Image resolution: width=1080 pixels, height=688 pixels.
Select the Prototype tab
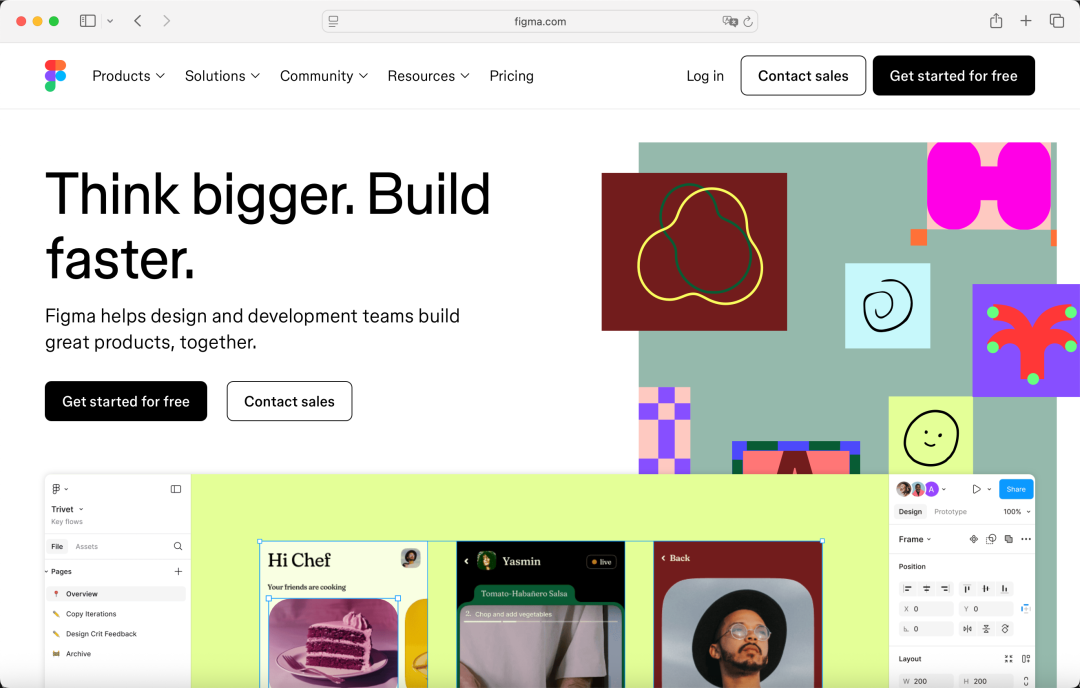pos(951,512)
